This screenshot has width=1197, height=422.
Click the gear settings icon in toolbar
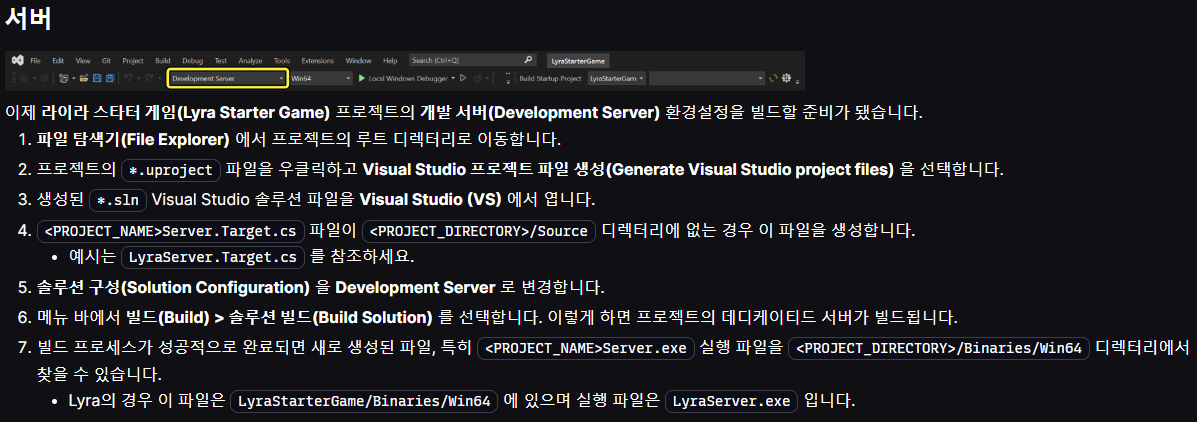786,78
